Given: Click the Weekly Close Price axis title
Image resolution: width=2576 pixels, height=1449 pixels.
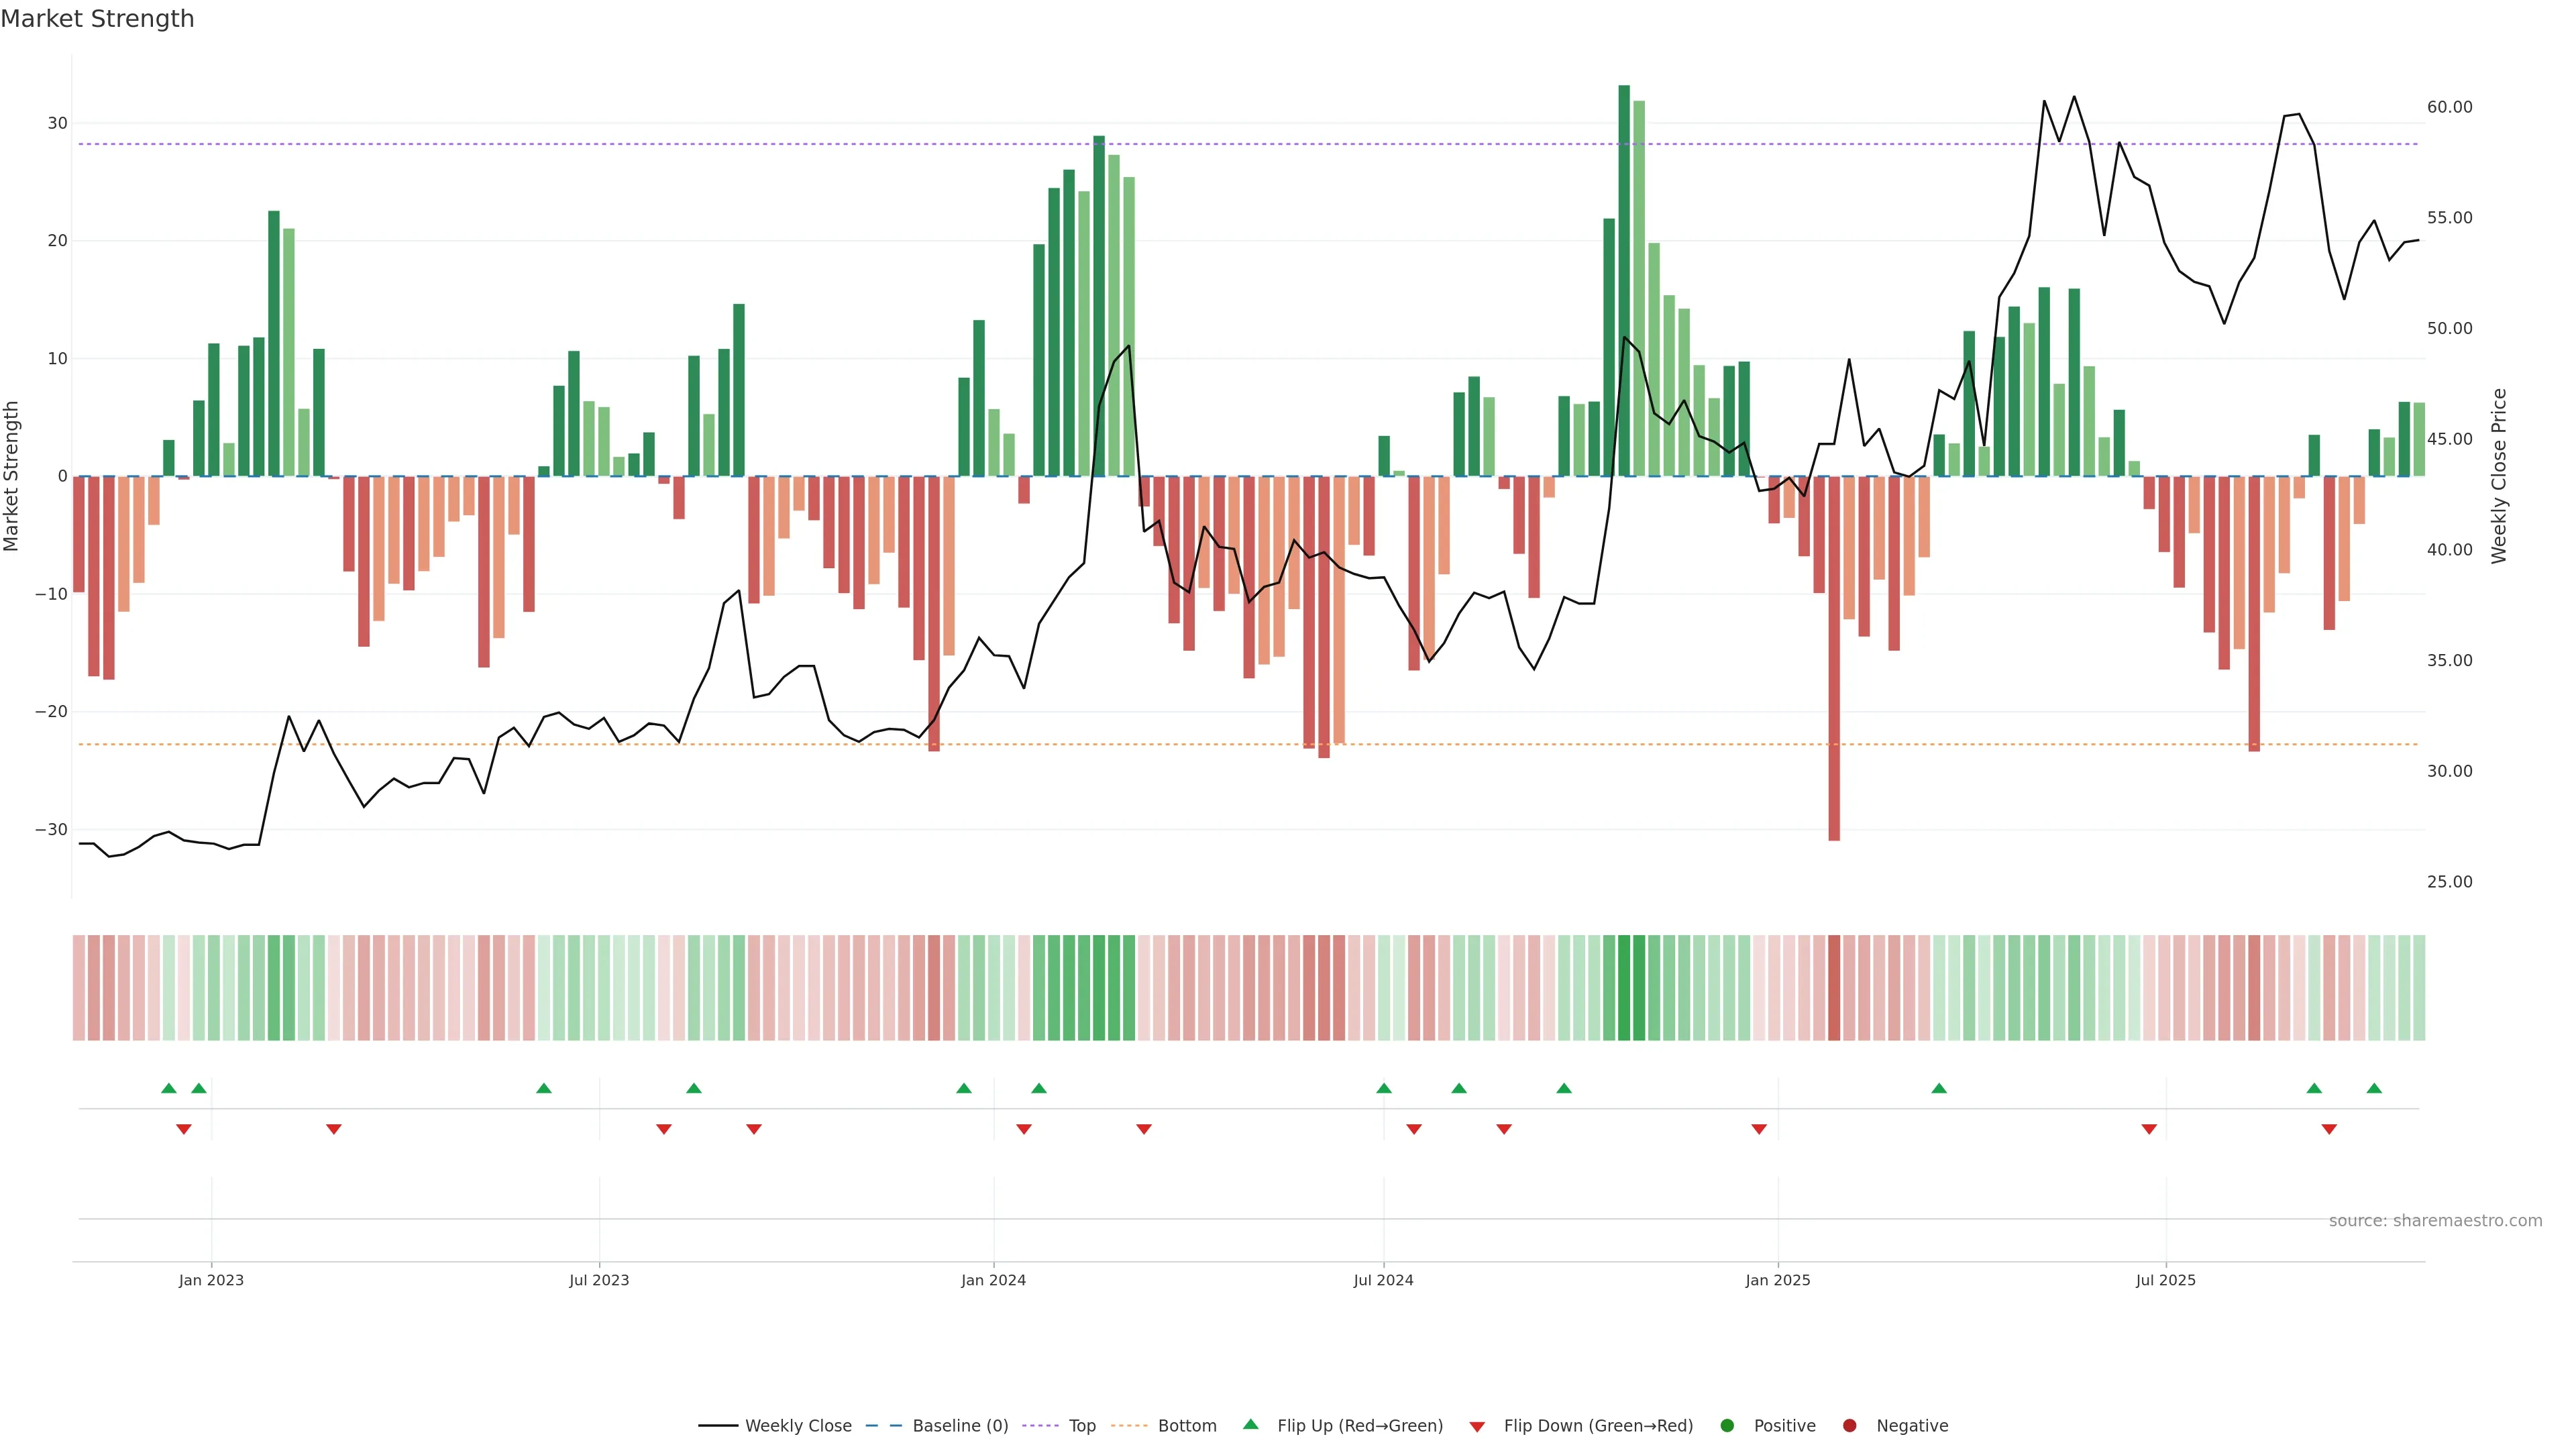Looking at the screenshot, I should [x=2499, y=476].
